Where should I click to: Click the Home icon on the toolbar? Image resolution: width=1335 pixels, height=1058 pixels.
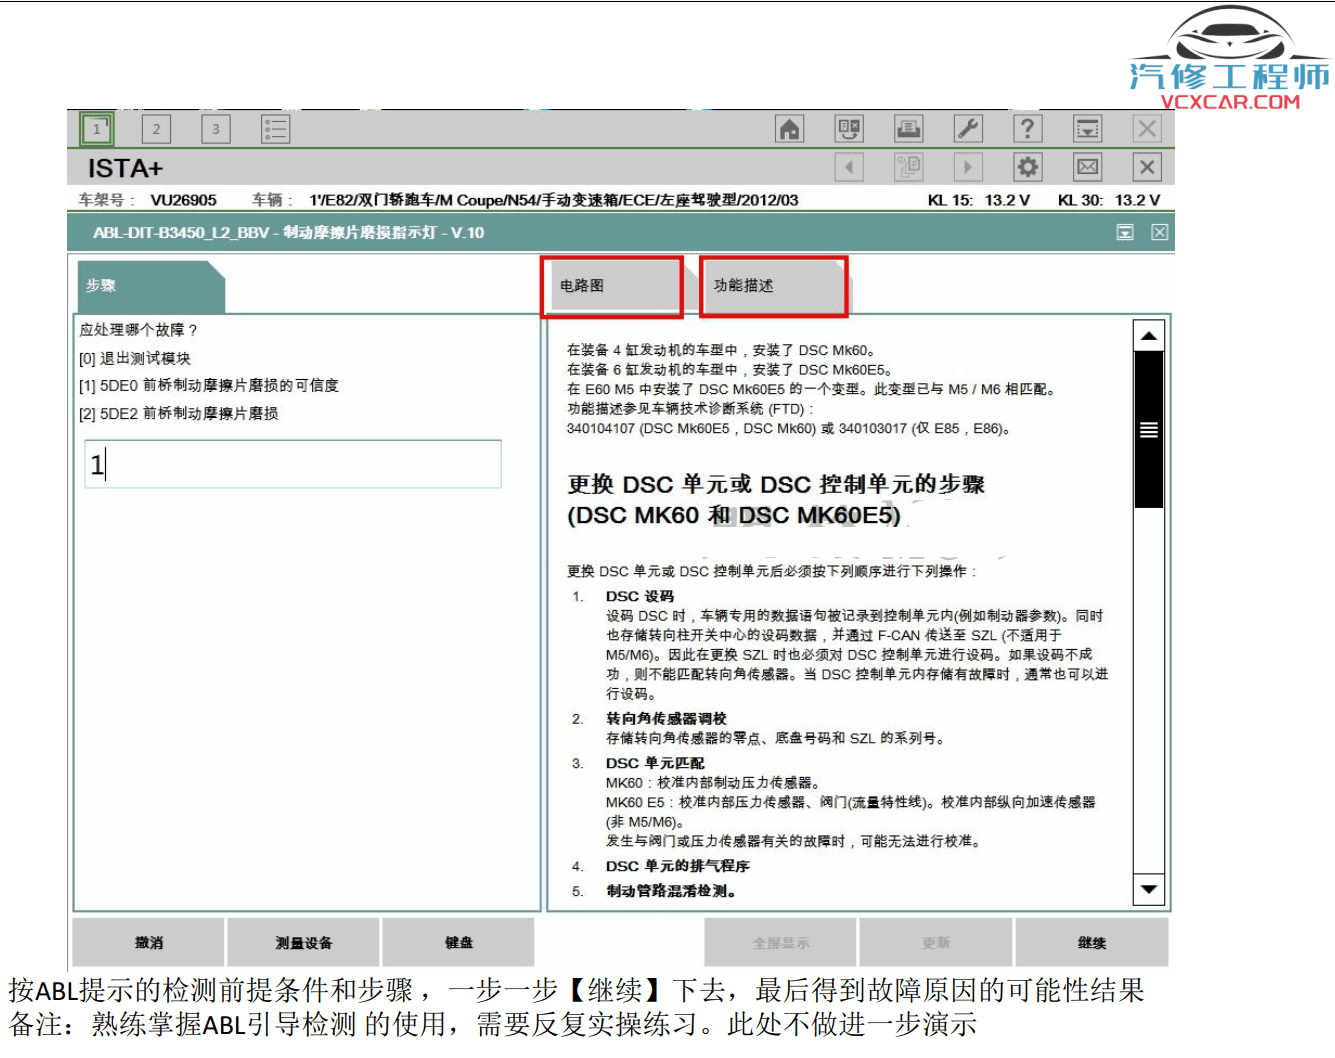point(789,128)
